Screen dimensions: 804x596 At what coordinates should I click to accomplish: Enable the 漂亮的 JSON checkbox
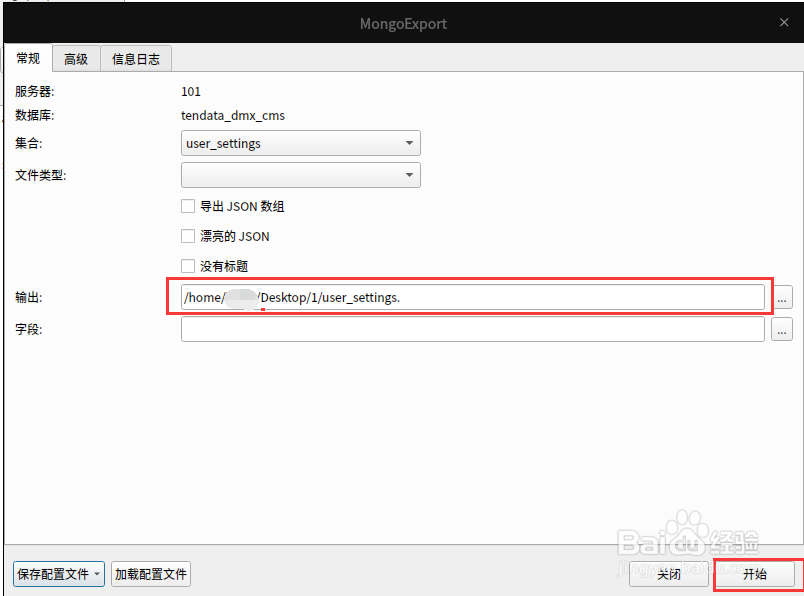188,236
